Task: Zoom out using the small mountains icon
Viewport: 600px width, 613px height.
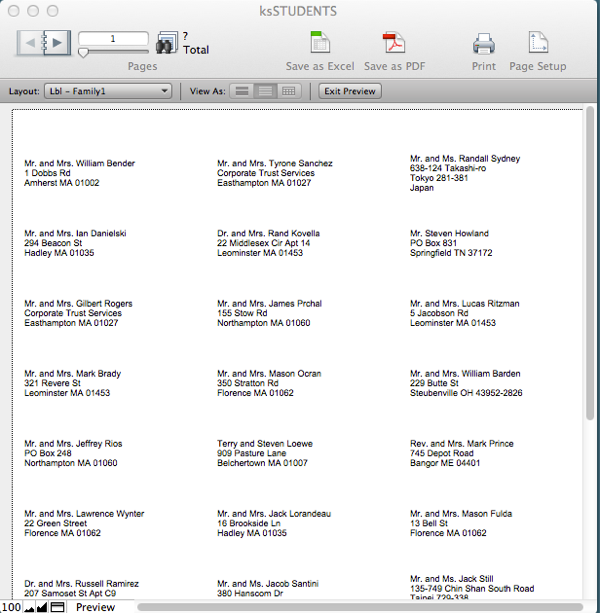Action: click(30, 607)
